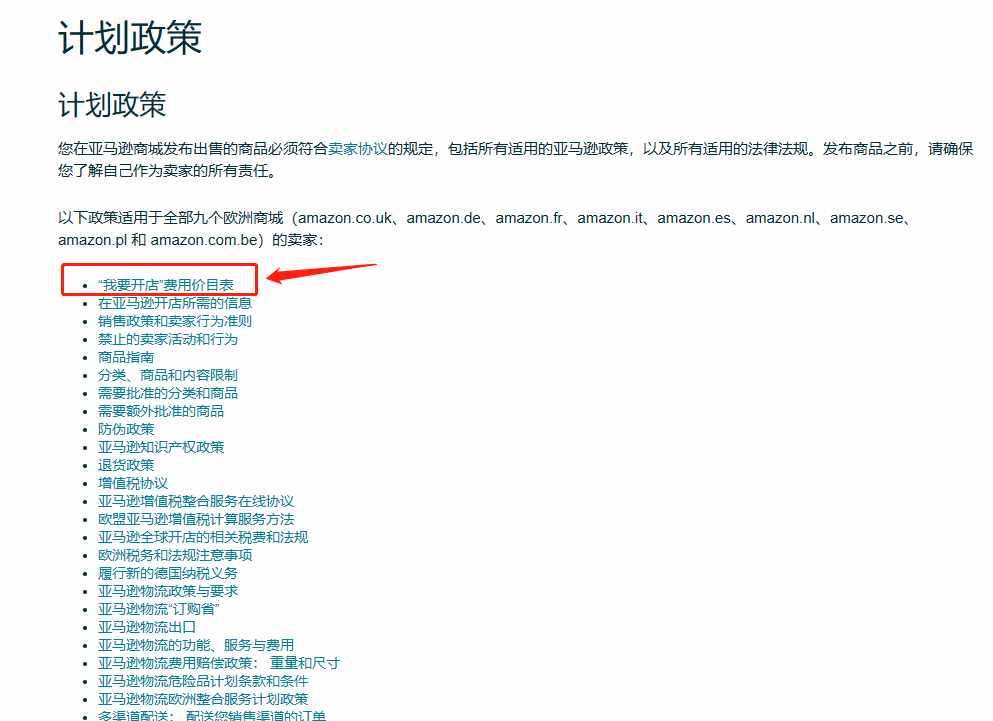Open 亚马逊增值税整合服务在线协议 link
This screenshot has height=721, width=993.
coord(196,501)
